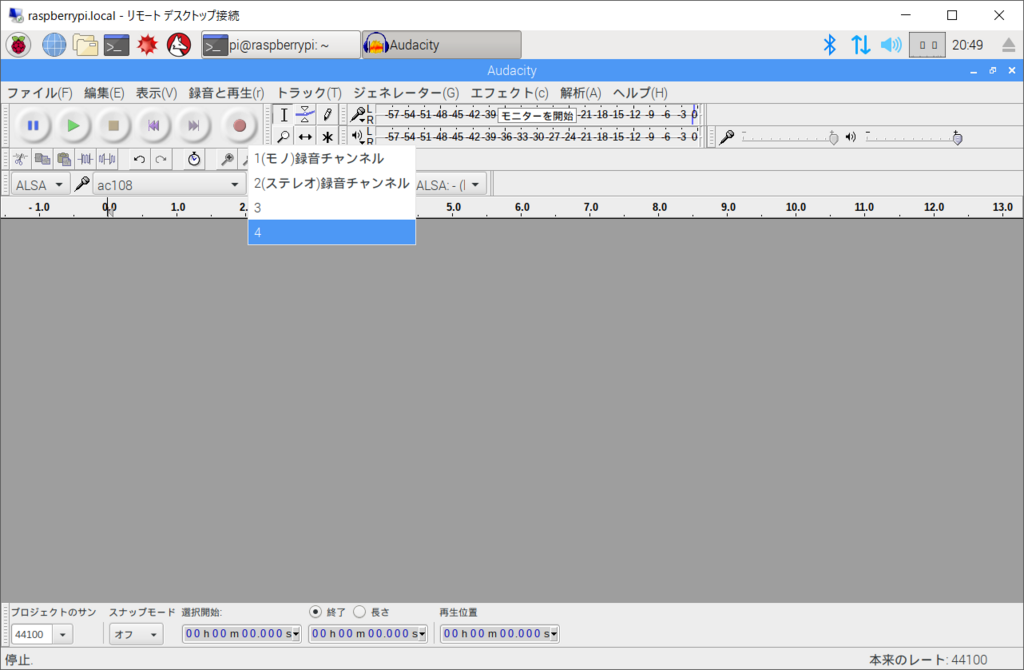Viewport: 1024px width, 670px height.
Task: Open the file manager folders icon
Action: tap(86, 45)
